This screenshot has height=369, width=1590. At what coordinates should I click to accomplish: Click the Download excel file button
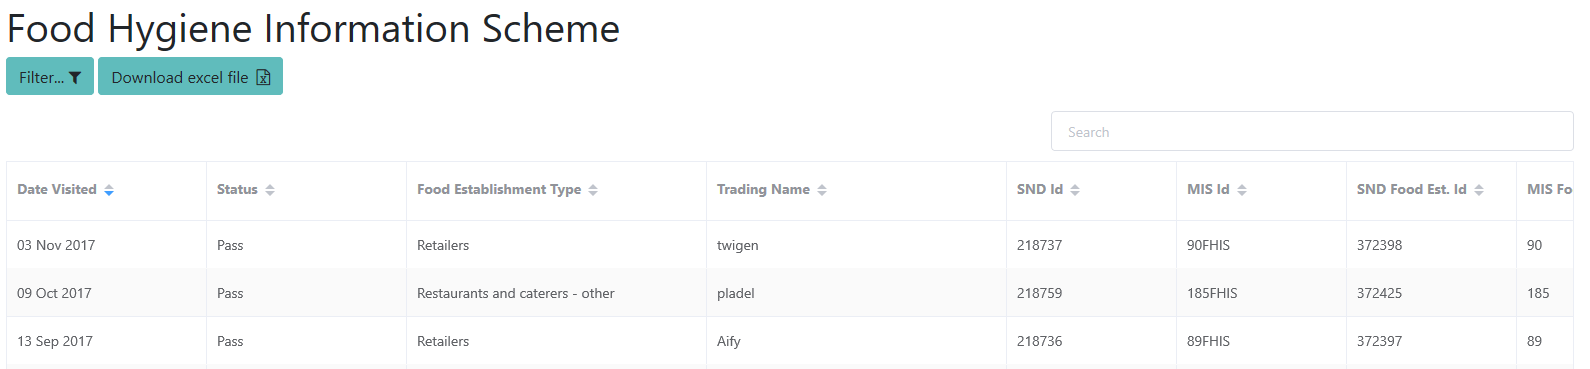click(x=190, y=76)
